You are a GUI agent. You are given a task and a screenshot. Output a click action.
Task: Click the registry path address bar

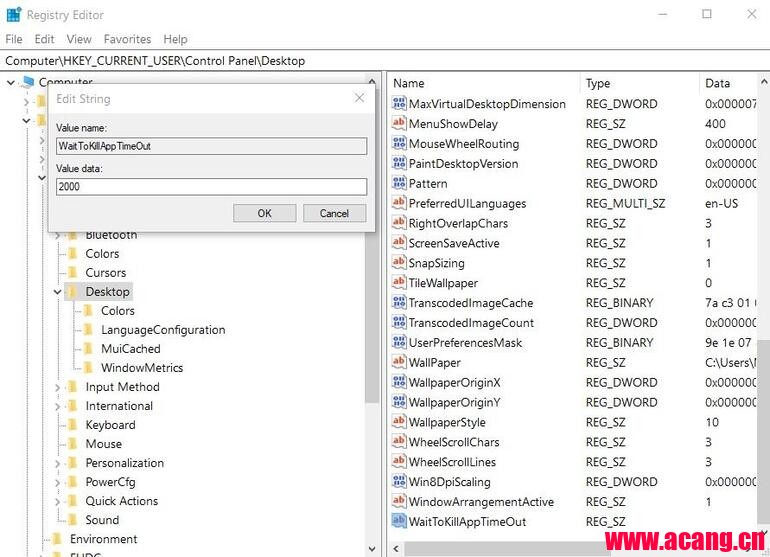click(385, 61)
